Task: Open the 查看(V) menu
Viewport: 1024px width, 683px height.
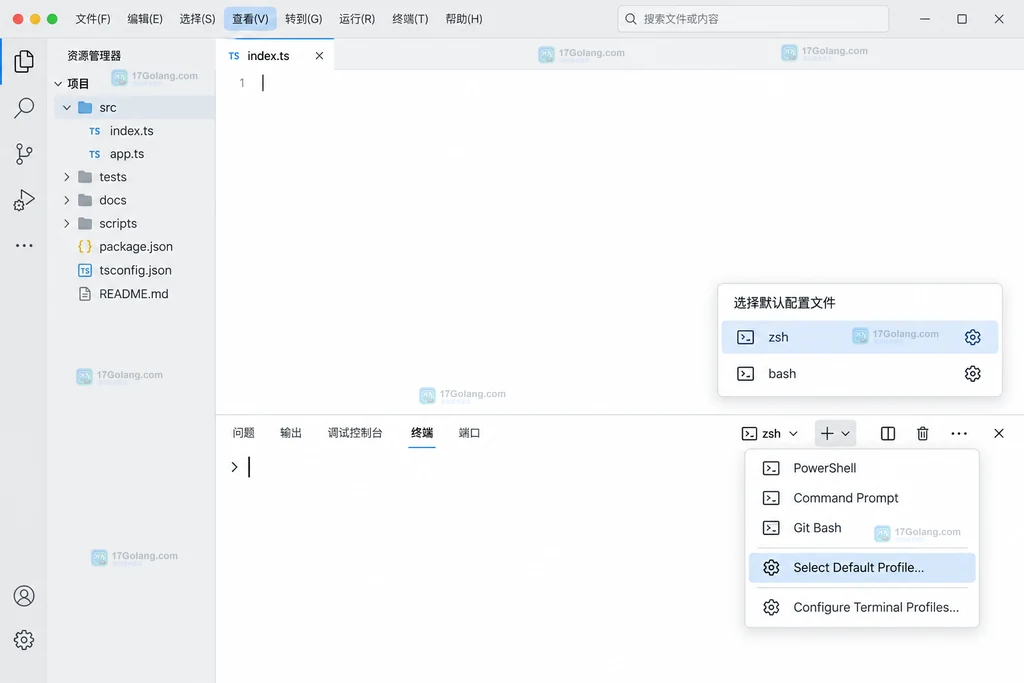Action: (250, 19)
